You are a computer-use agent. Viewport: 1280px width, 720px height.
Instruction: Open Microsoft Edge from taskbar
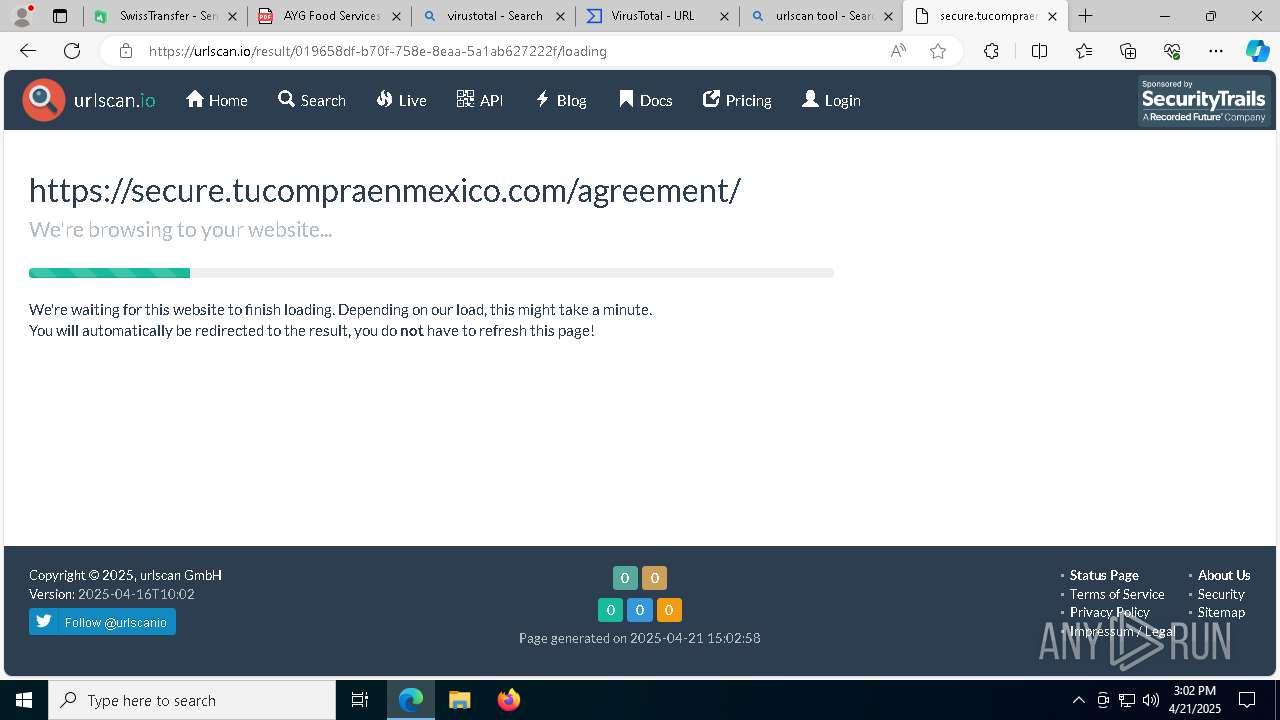[411, 700]
